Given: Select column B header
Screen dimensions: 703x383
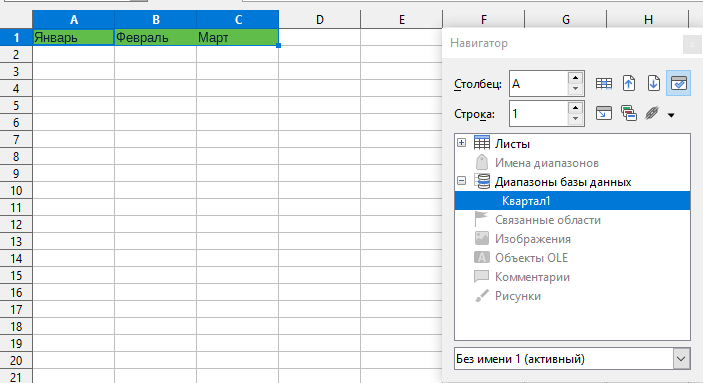Looking at the screenshot, I should click(156, 20).
